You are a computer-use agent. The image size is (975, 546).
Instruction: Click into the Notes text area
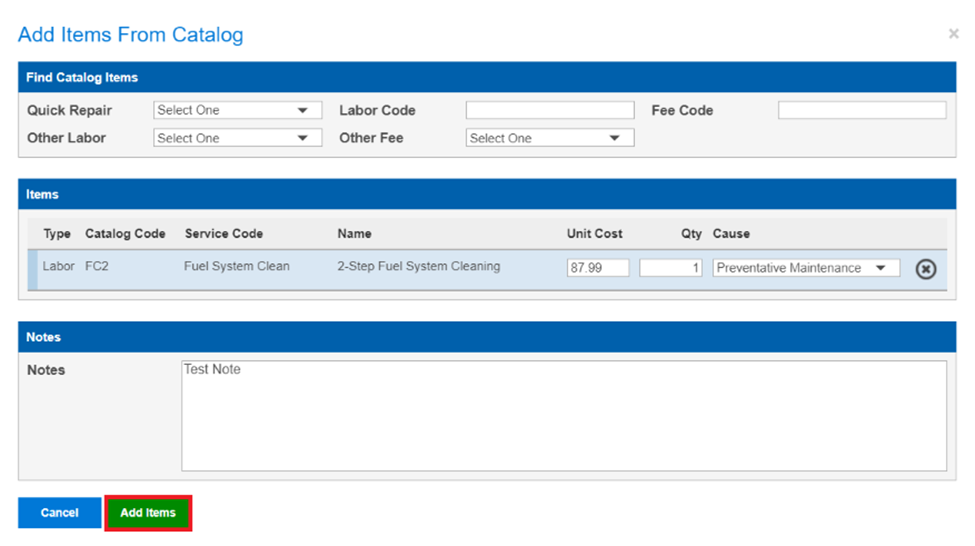(564, 415)
